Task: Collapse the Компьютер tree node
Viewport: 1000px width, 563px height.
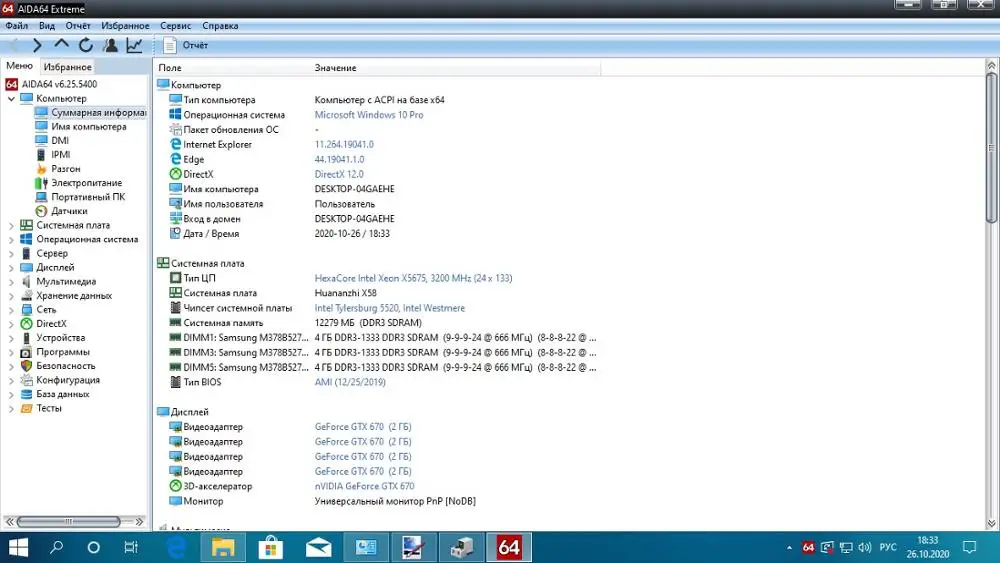Action: pos(11,99)
